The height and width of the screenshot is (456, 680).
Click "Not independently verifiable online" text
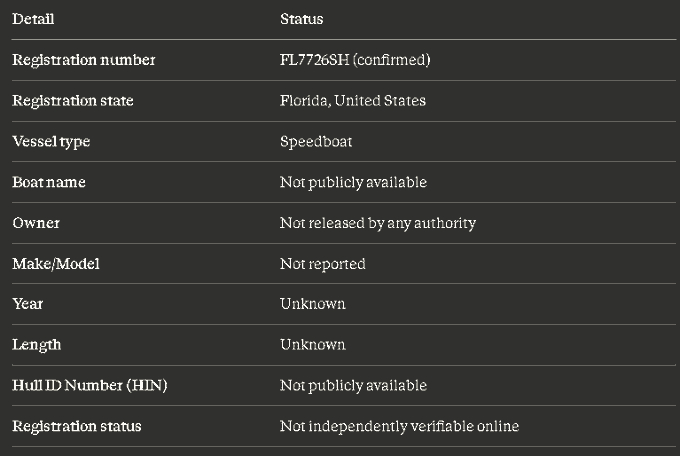pyautogui.click(x=399, y=426)
